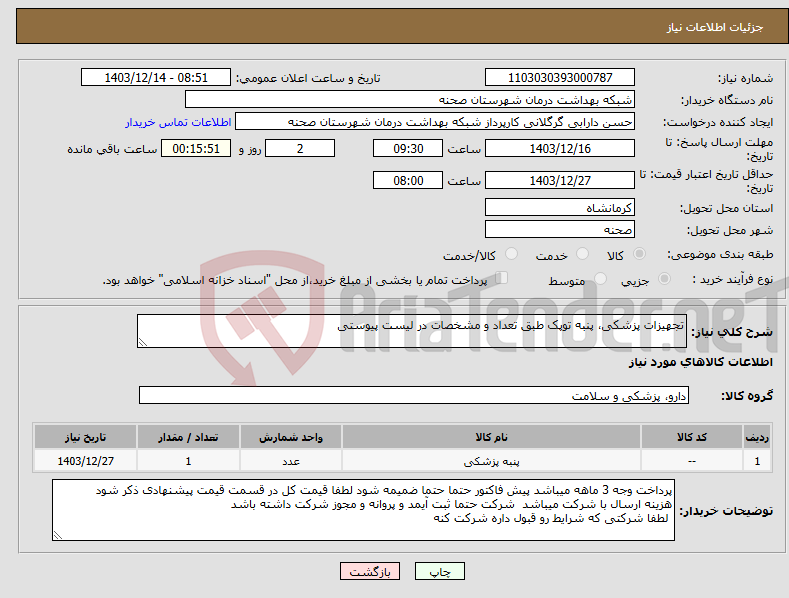This screenshot has height=598, width=789.
Task: Click the بازگشت (back) button
Action: coord(370,571)
